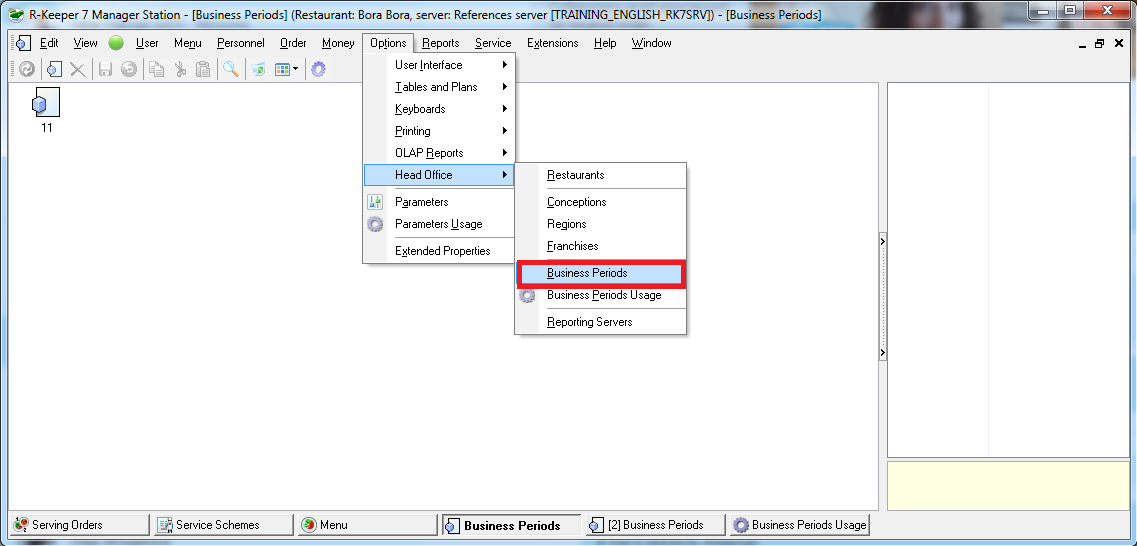Open the Extensions menu
Image resolution: width=1137 pixels, height=546 pixels.
(x=553, y=43)
